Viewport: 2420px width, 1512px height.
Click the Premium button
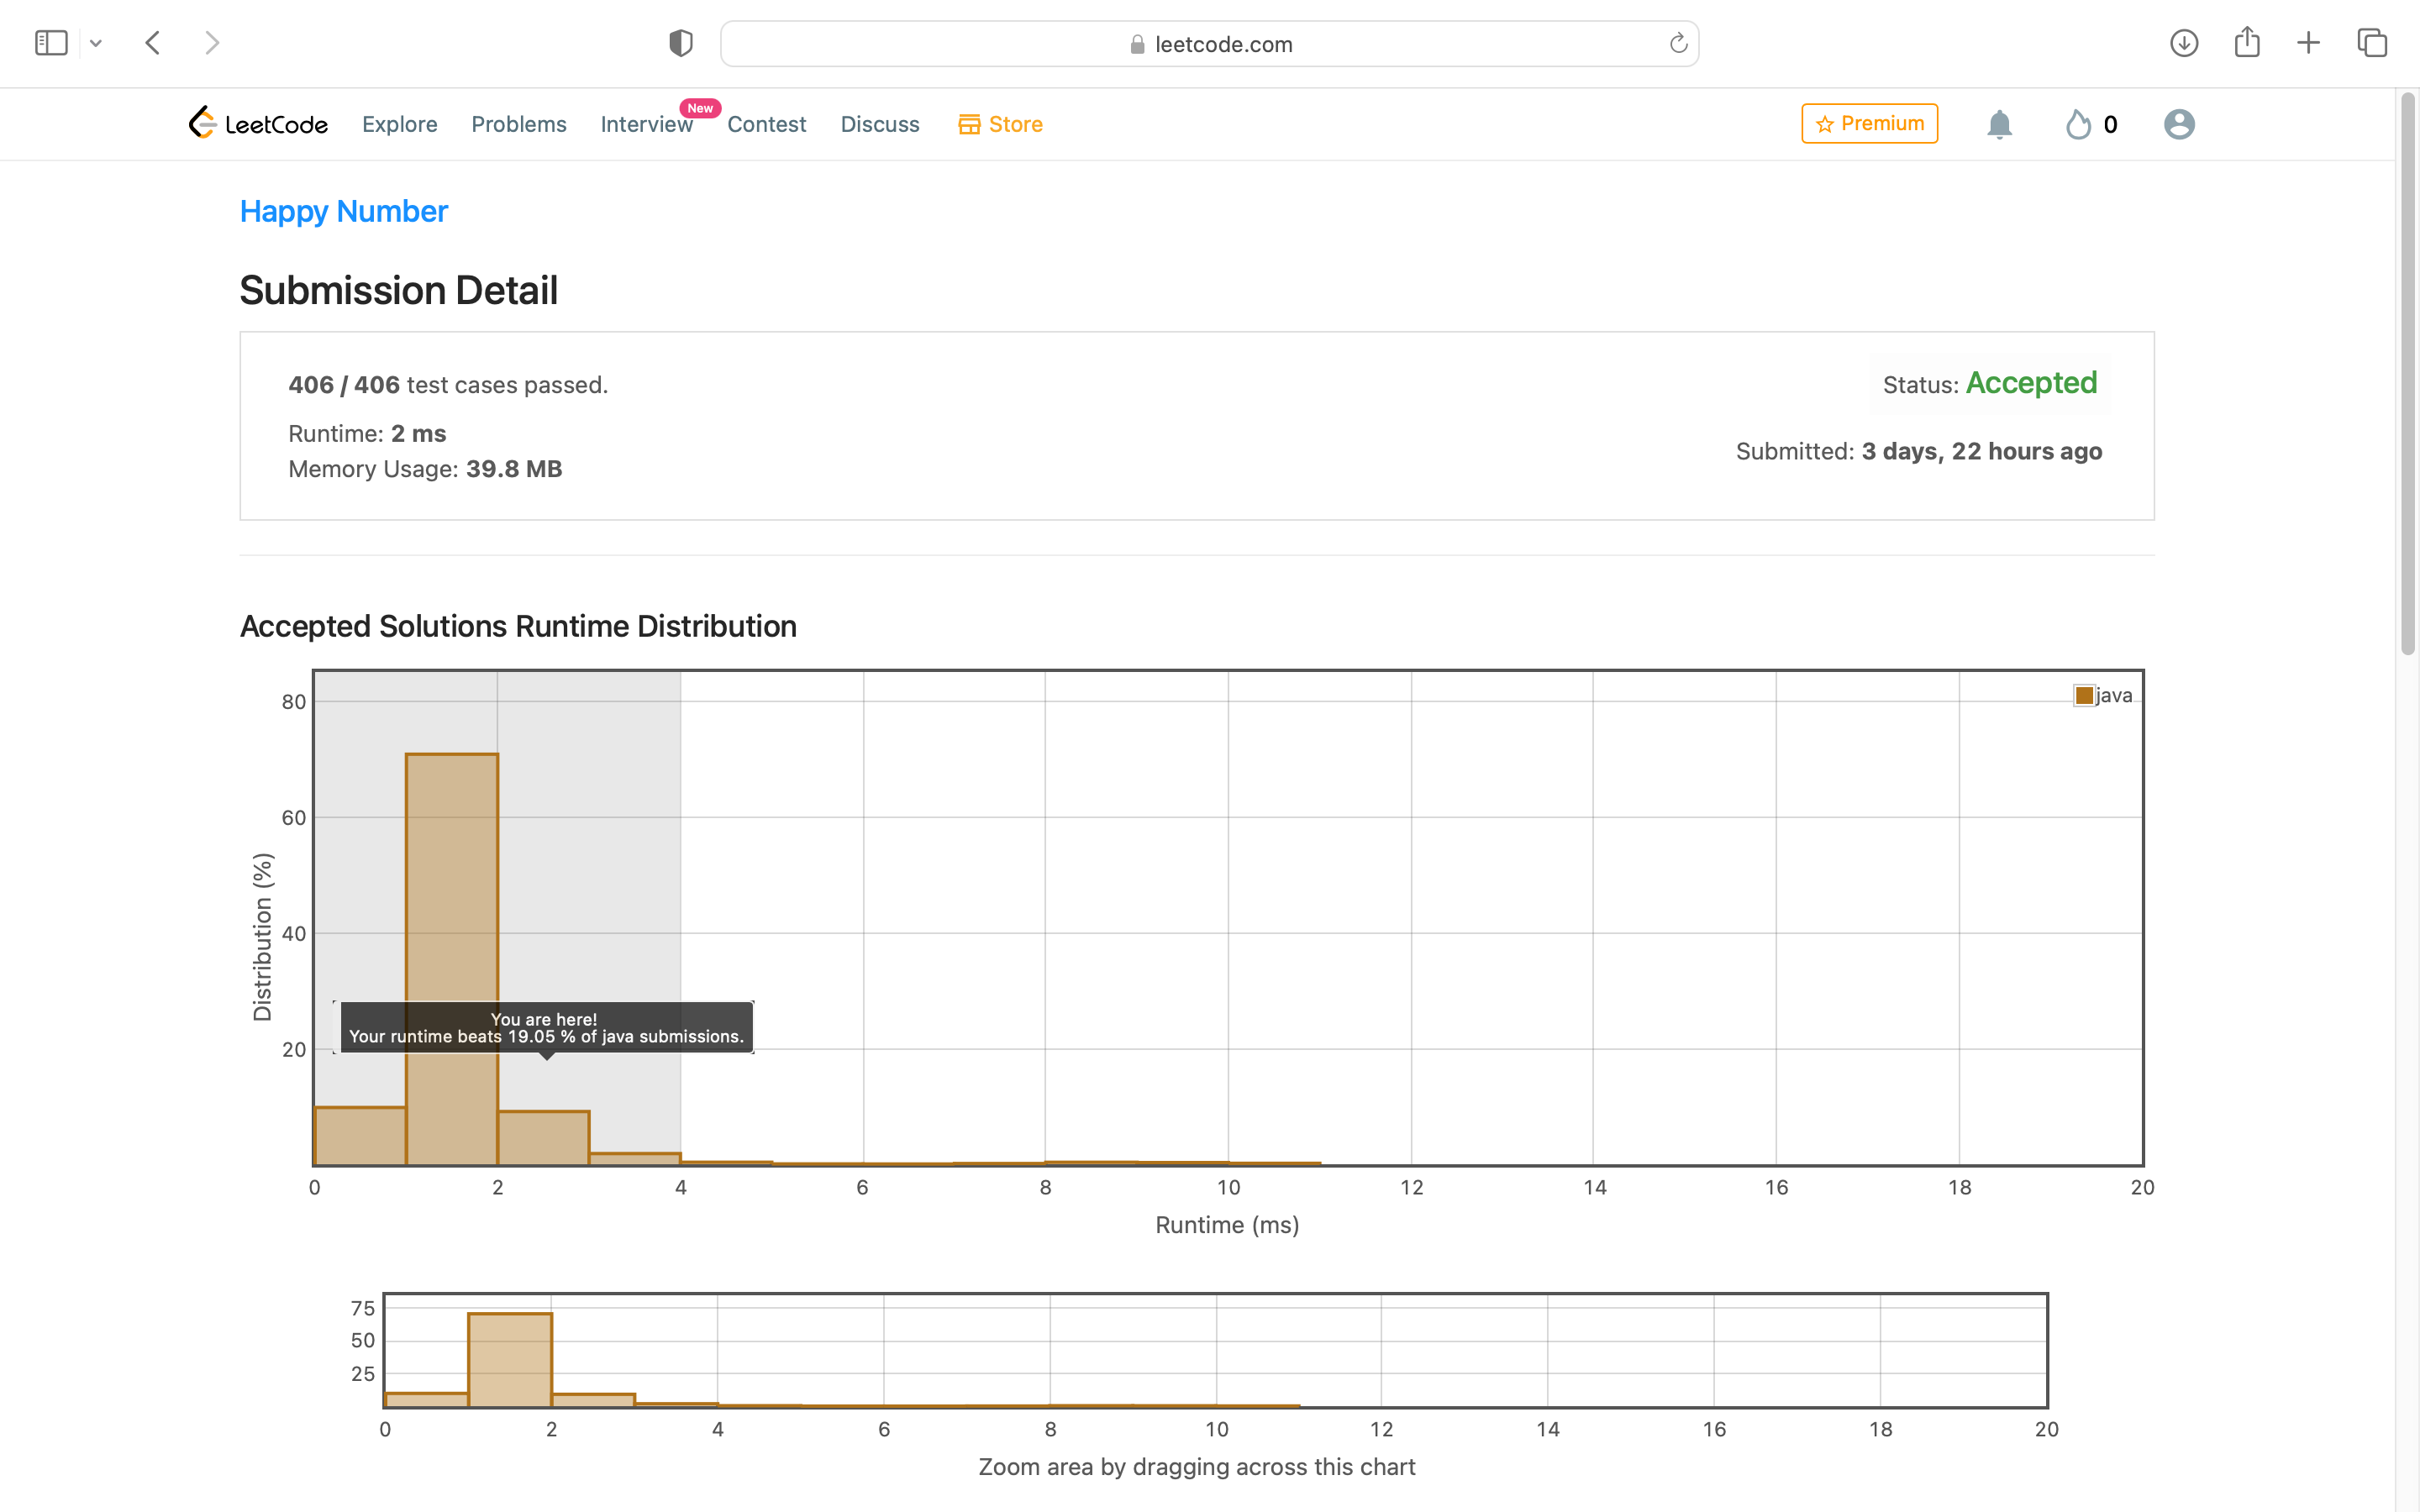pos(1868,123)
